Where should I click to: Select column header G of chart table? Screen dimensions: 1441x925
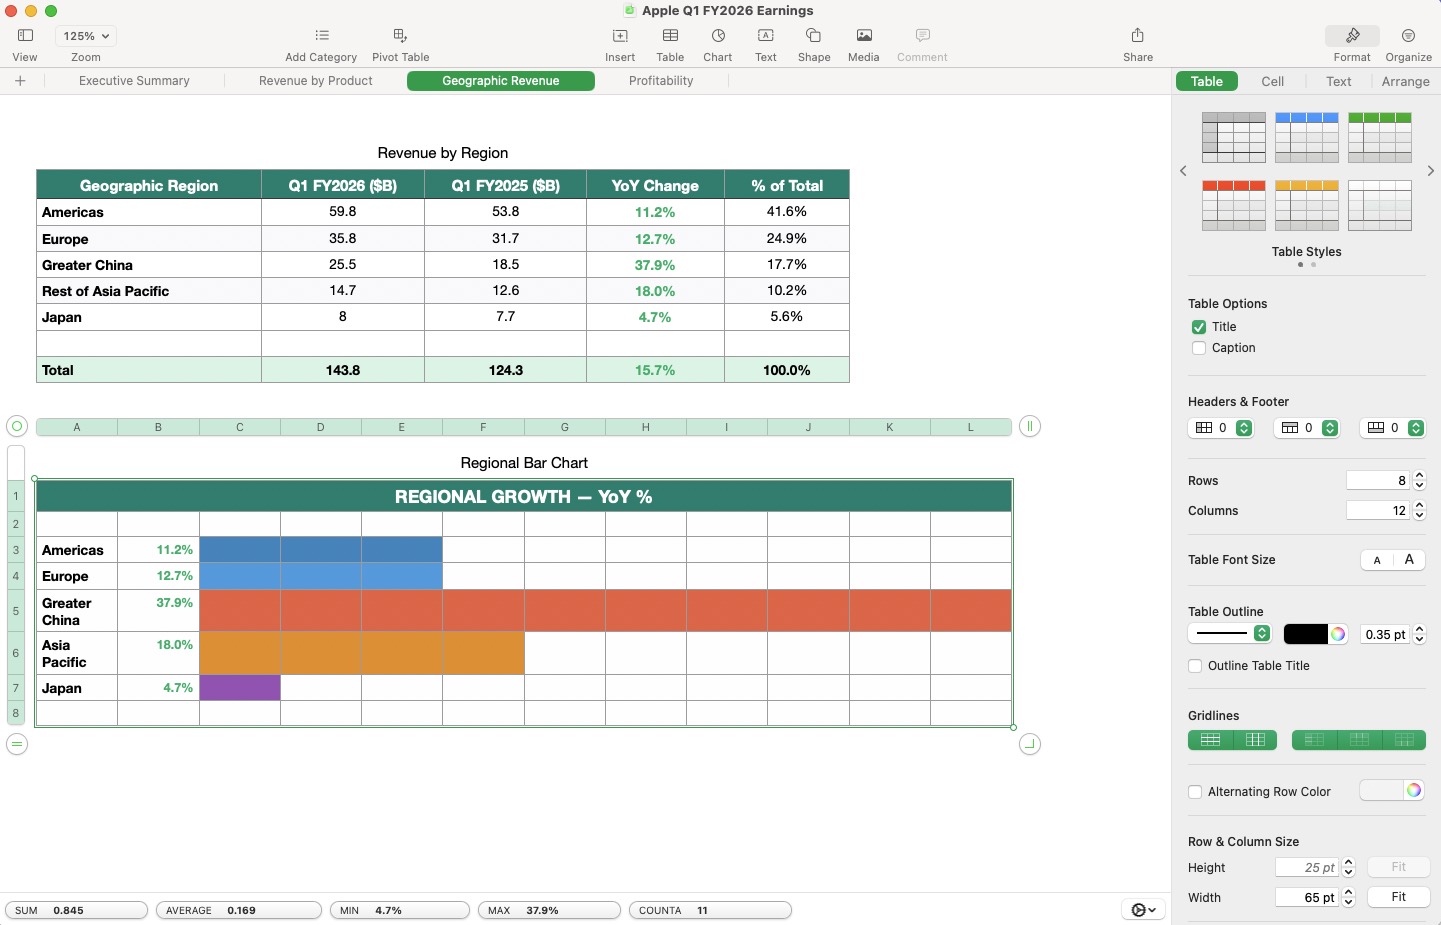[x=564, y=427]
